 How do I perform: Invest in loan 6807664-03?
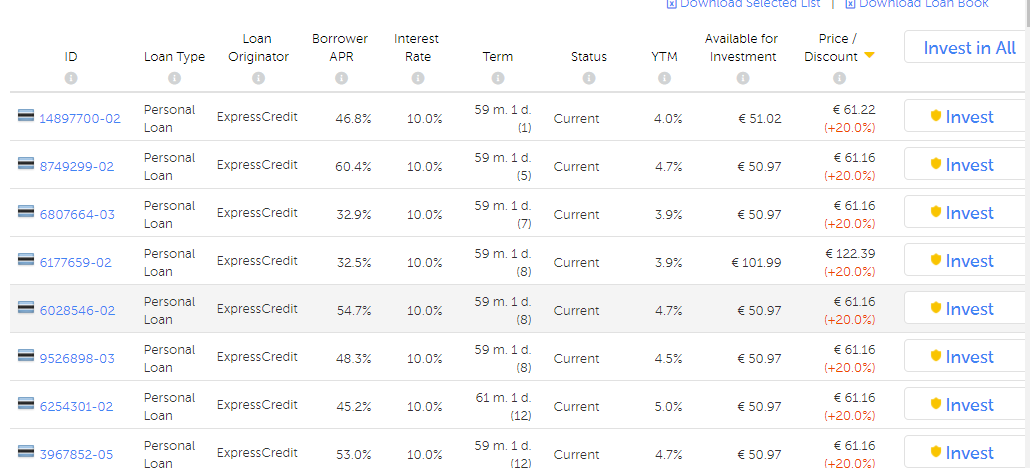click(x=961, y=213)
